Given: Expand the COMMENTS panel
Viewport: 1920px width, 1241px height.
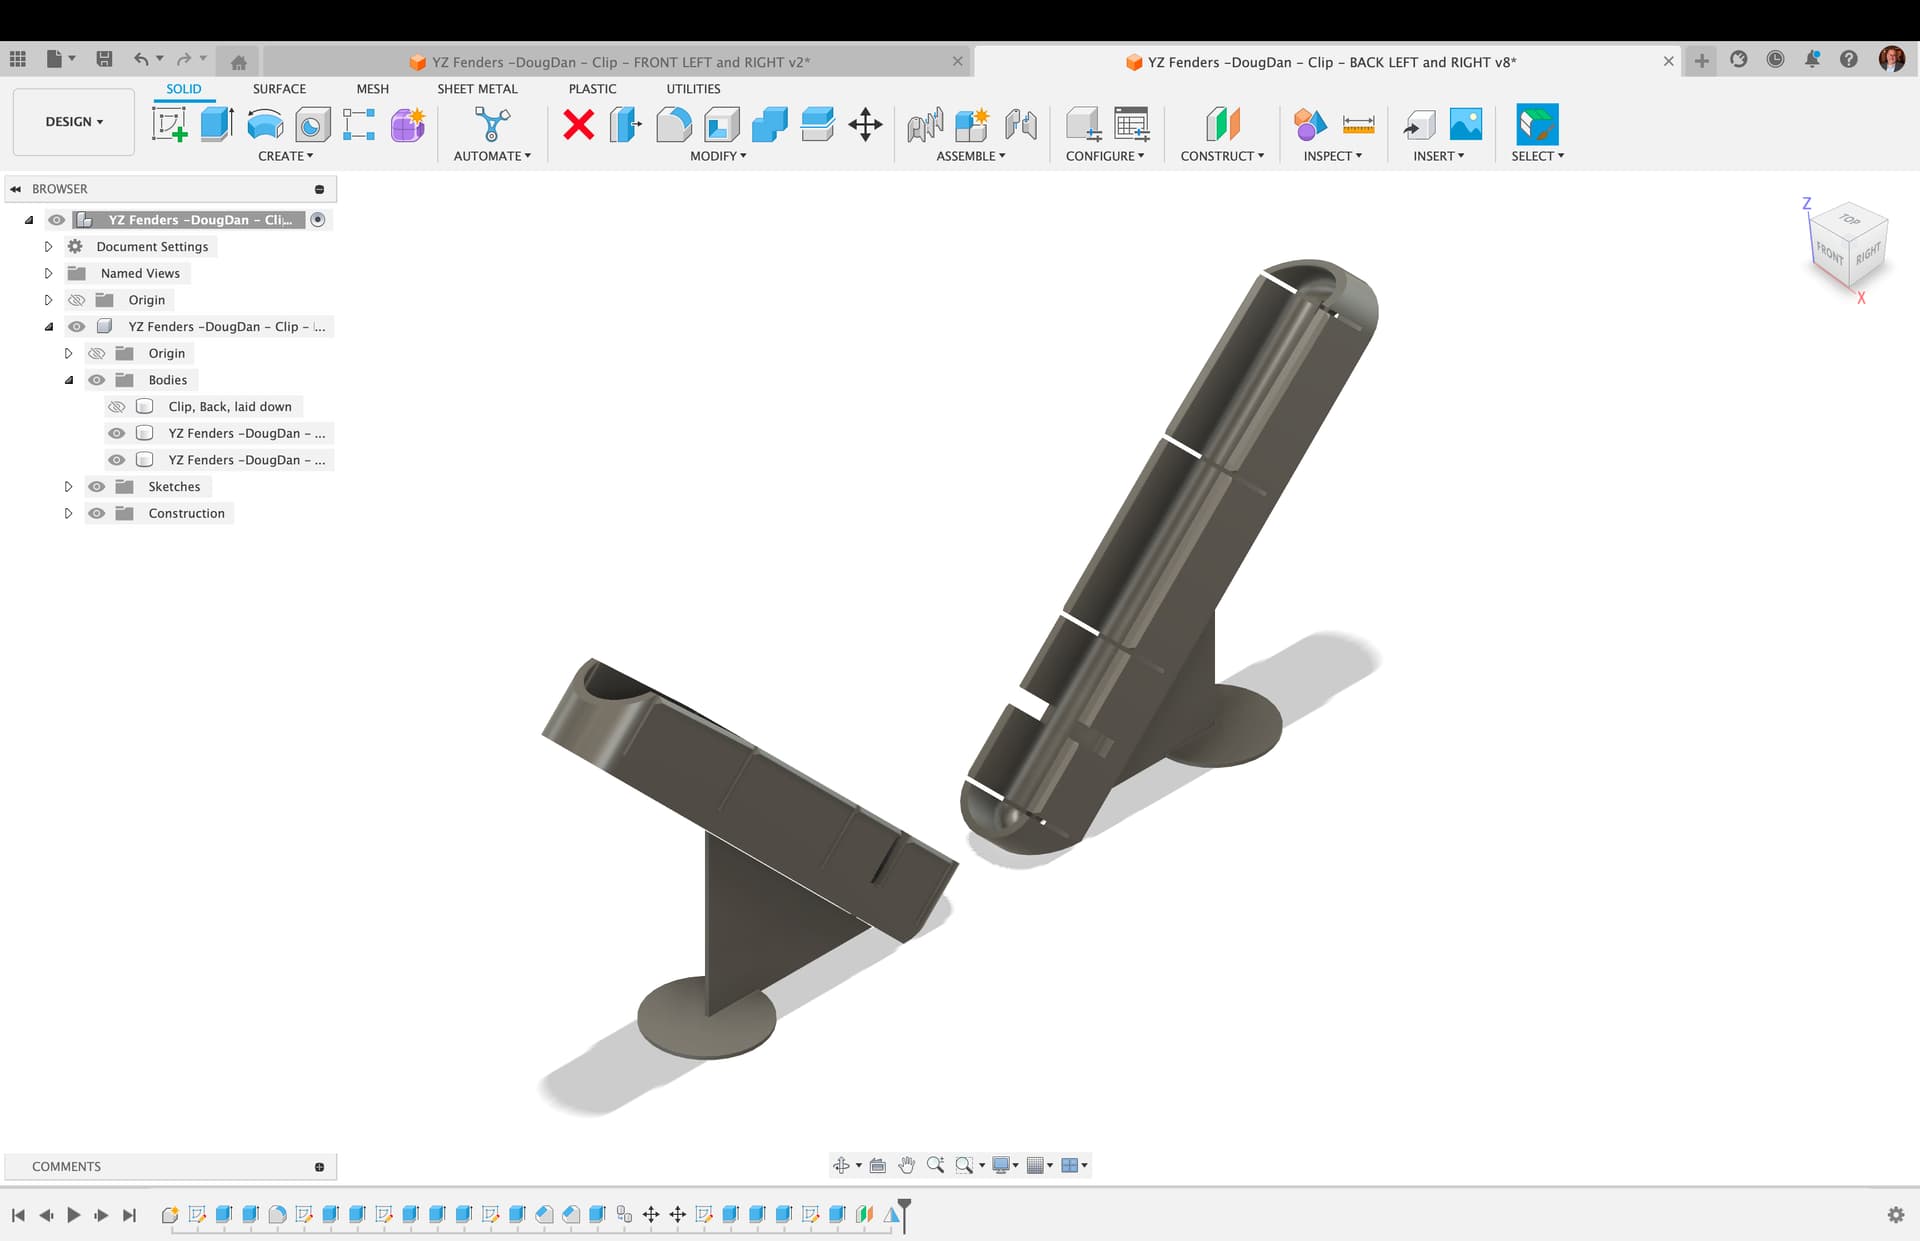Looking at the screenshot, I should 319,1167.
